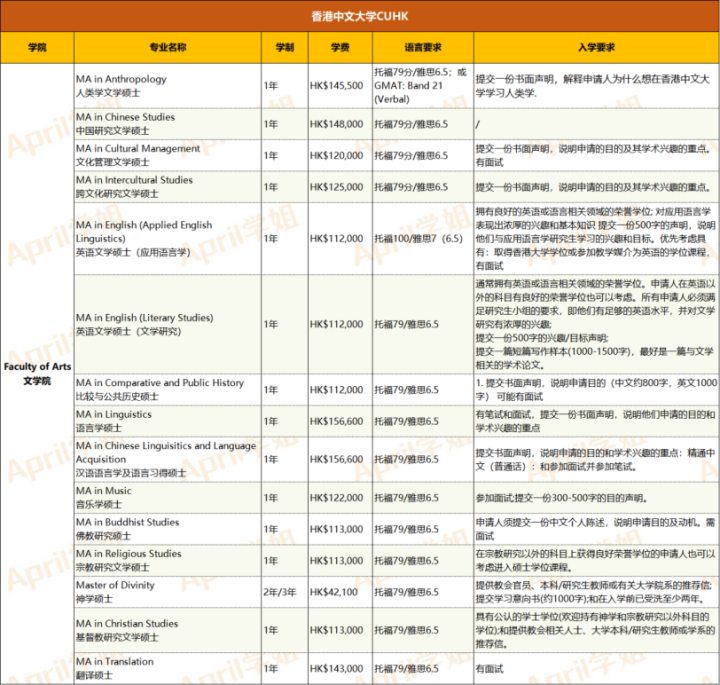
Task: Select the MA in Christian Studies cell
Action: pyautogui.click(x=168, y=630)
